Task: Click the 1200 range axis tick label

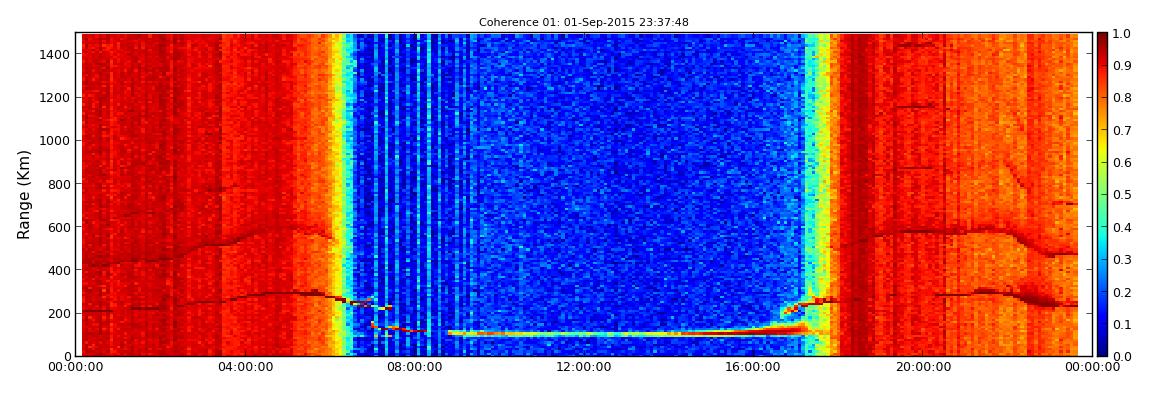Action: tap(56, 98)
